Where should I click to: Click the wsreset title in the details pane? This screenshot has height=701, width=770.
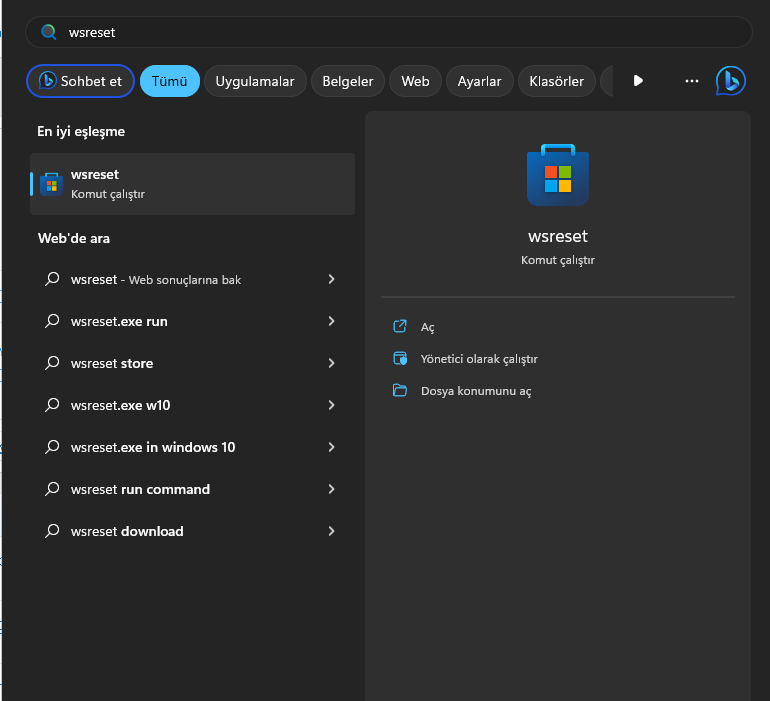point(558,236)
